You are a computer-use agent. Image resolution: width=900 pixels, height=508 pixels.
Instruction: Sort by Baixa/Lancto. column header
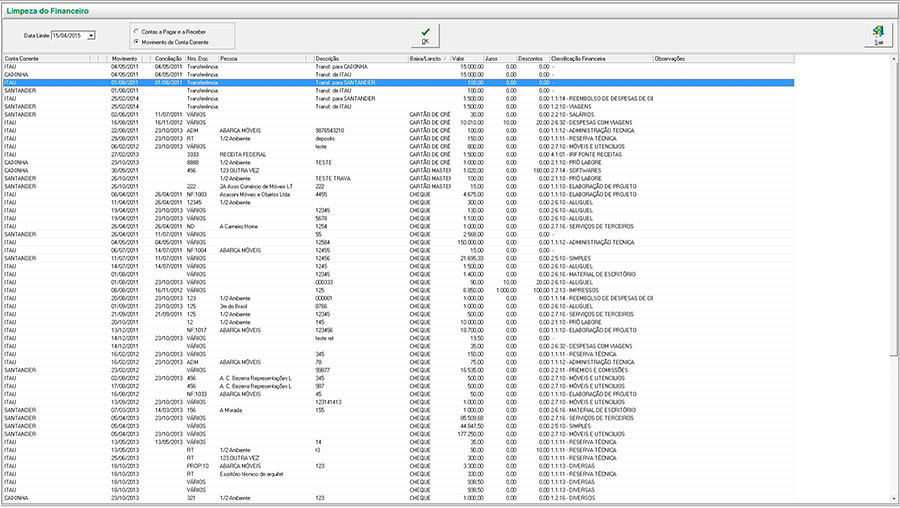(x=429, y=59)
